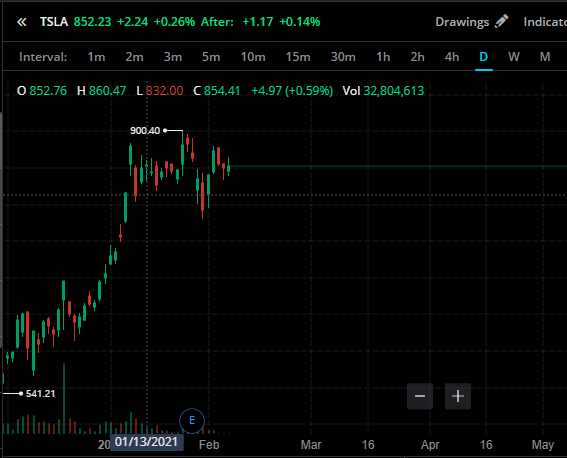Select the 10m interval
The height and width of the screenshot is (458, 567).
[253, 57]
